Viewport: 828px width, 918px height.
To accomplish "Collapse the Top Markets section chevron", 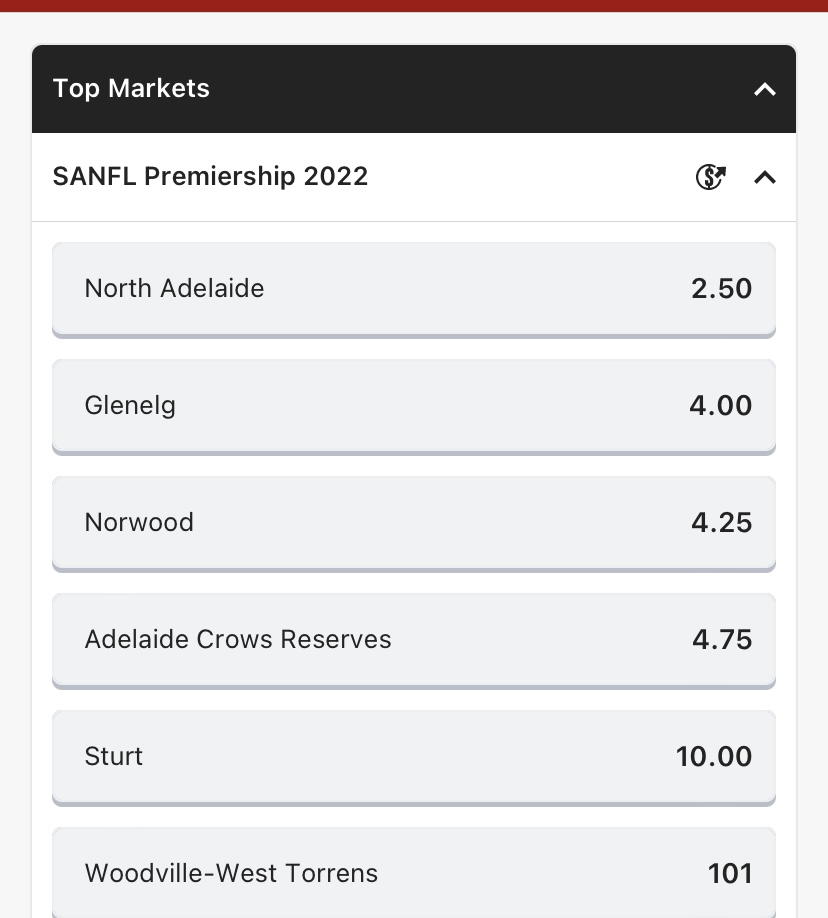I will (x=765, y=89).
